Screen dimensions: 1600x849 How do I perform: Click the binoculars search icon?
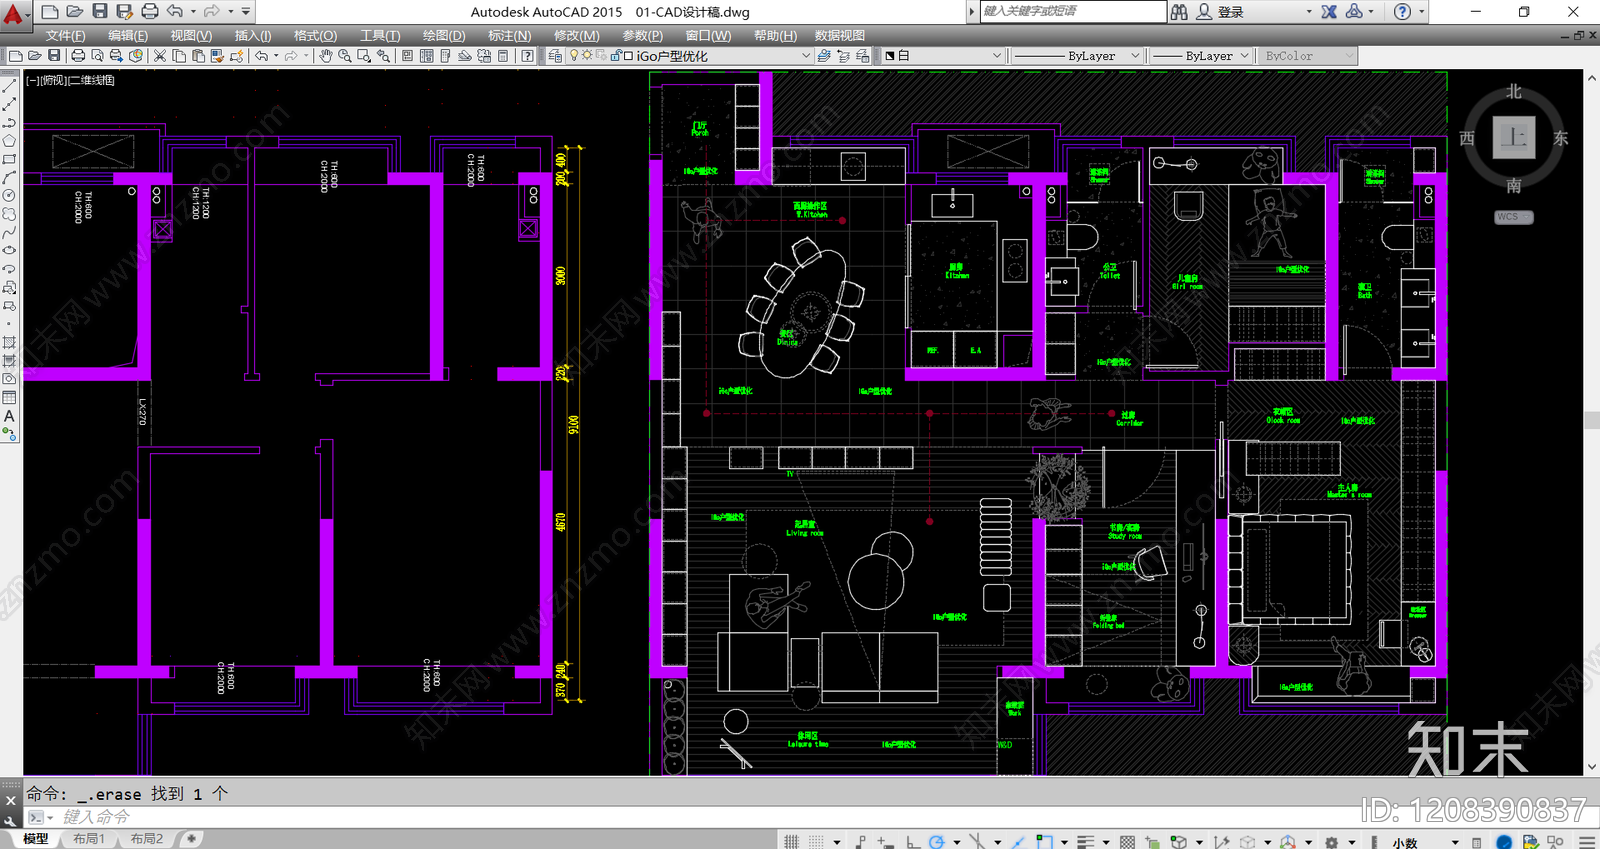pos(1180,12)
